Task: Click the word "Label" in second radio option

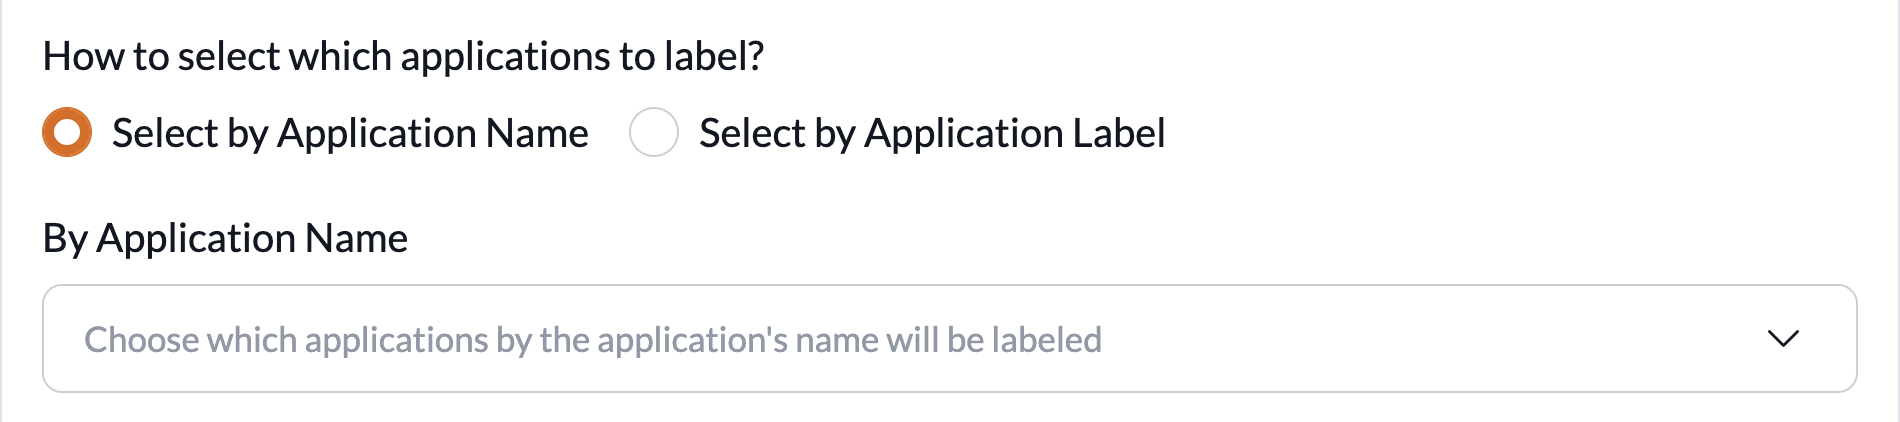Action: click(x=1118, y=134)
